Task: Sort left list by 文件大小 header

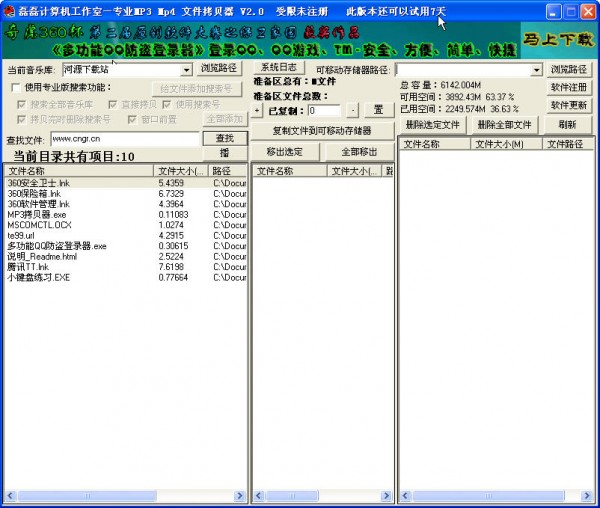Action: (x=181, y=171)
